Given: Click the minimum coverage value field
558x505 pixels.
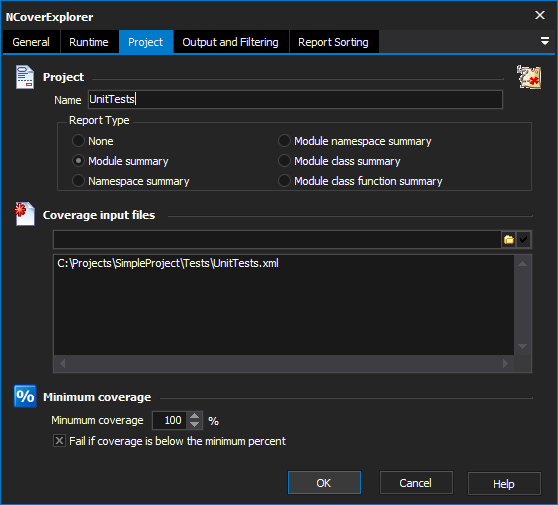Looking at the screenshot, I should click(171, 420).
